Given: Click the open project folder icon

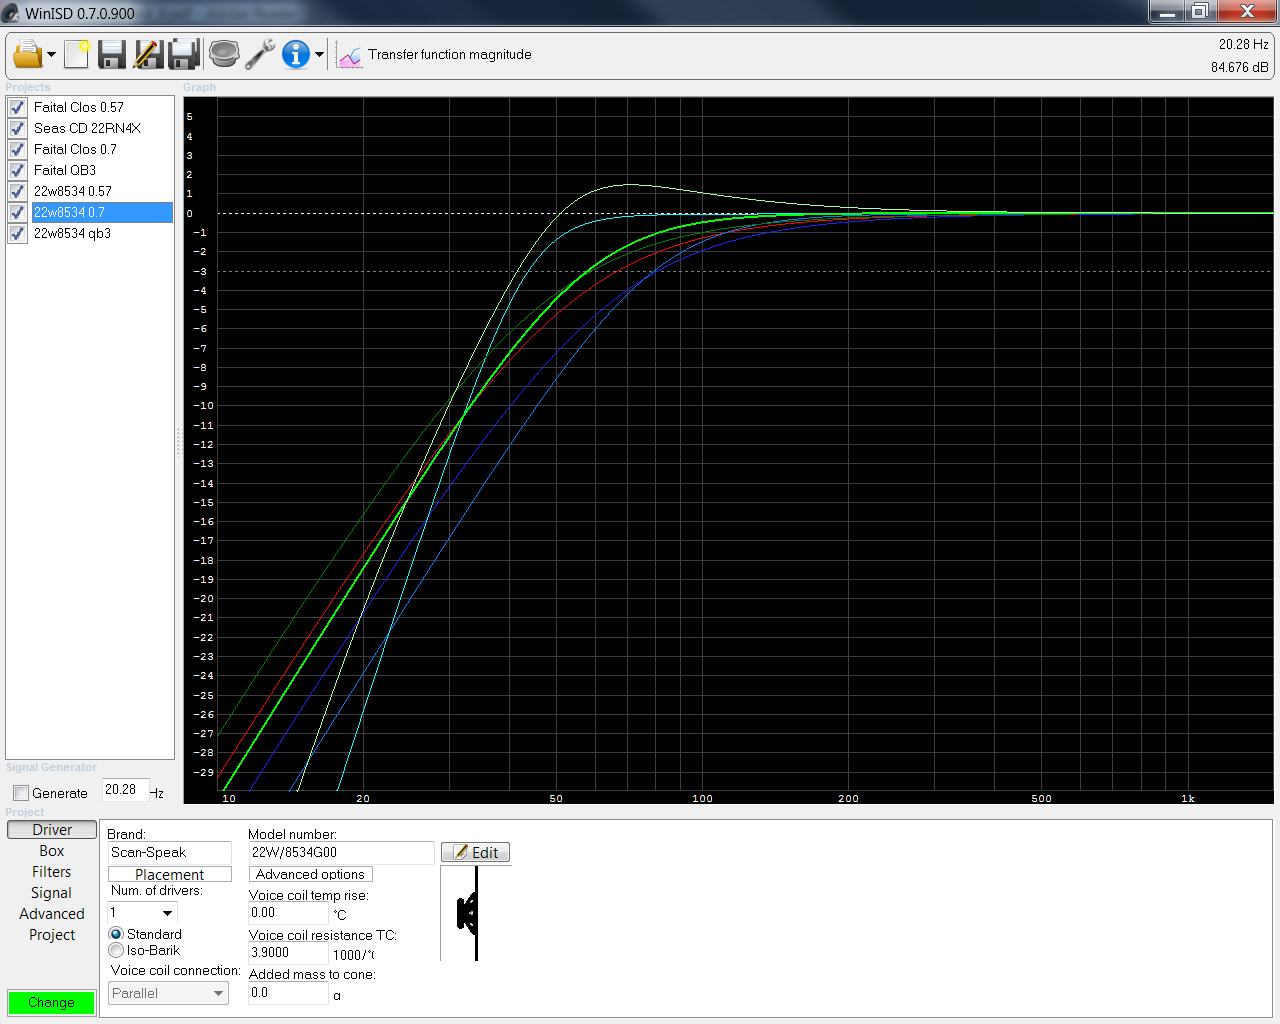Looking at the screenshot, I should pos(27,54).
